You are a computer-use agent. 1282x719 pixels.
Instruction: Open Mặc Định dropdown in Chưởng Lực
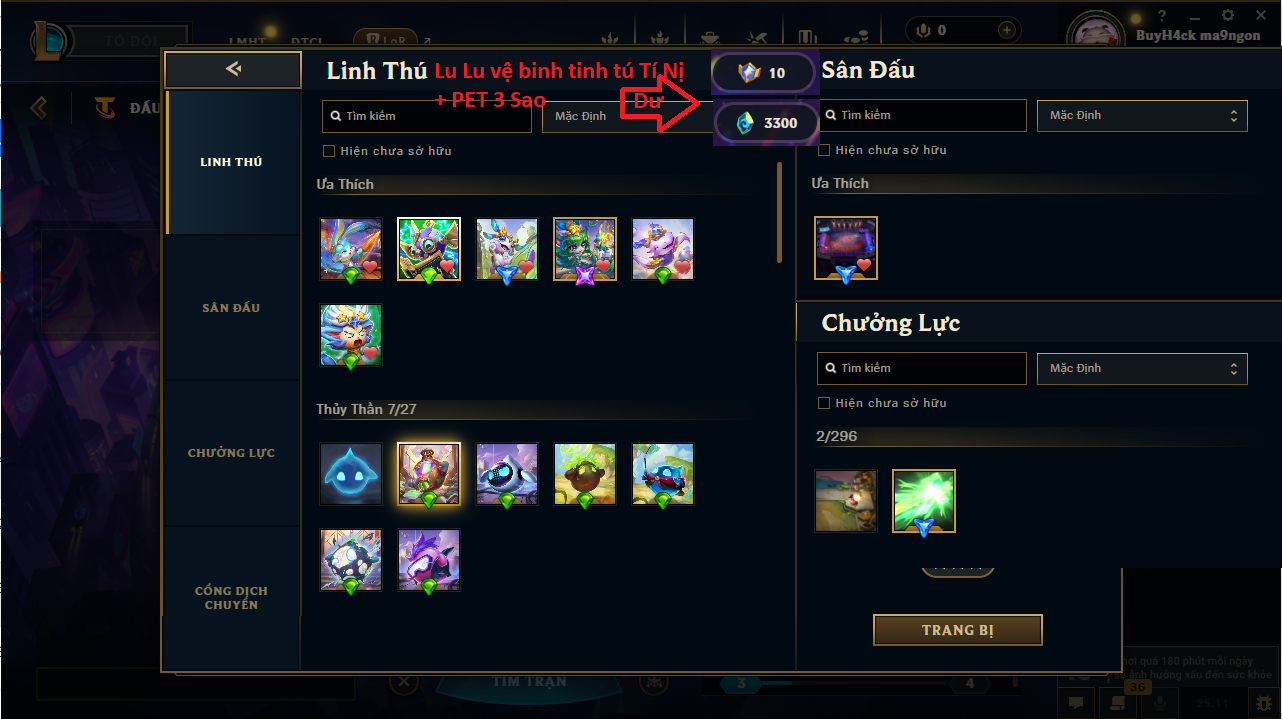1142,368
